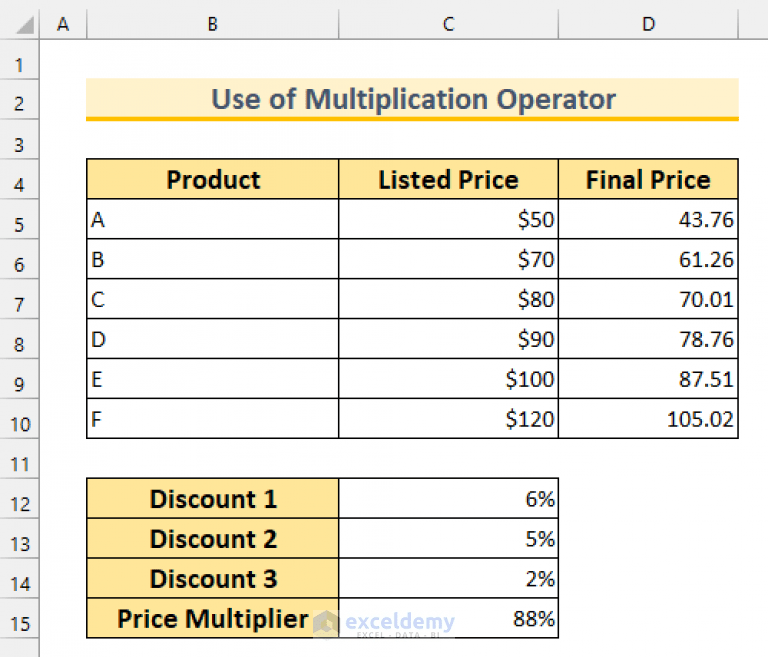
Task: Select the '5%' discount value cell
Action: (x=449, y=538)
